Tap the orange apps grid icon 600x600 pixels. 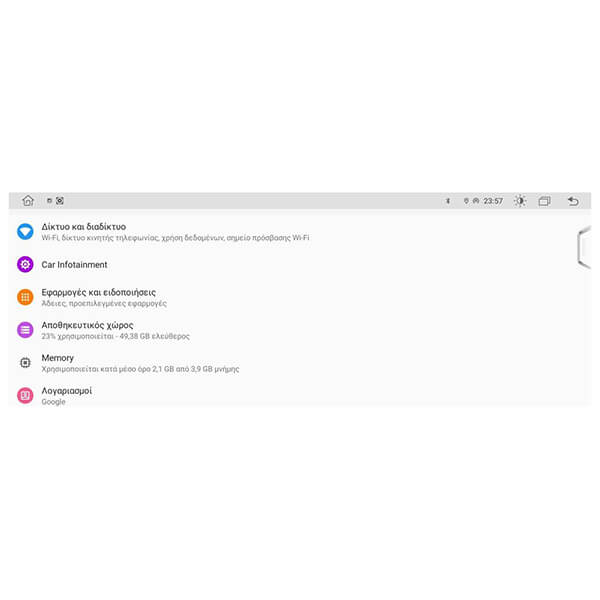tap(25, 297)
